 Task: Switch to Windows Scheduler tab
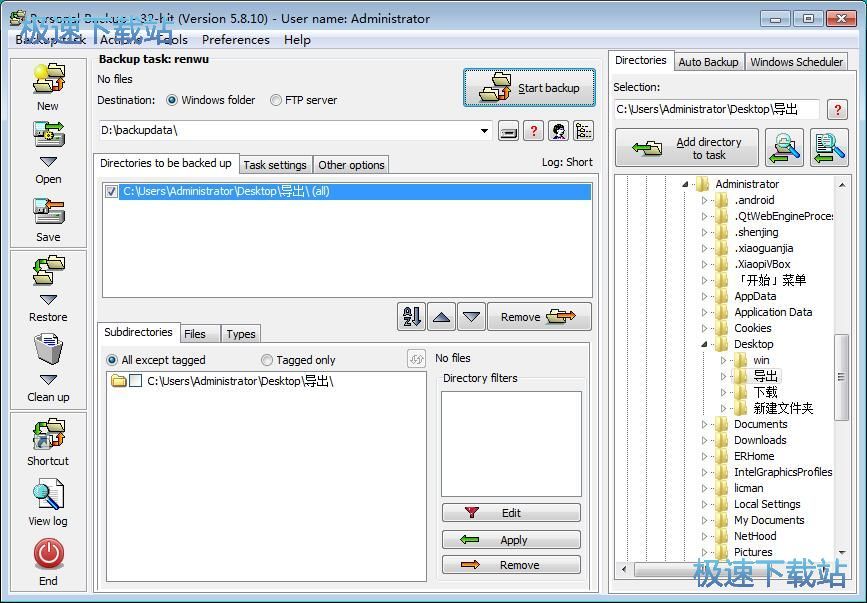pyautogui.click(x=796, y=62)
